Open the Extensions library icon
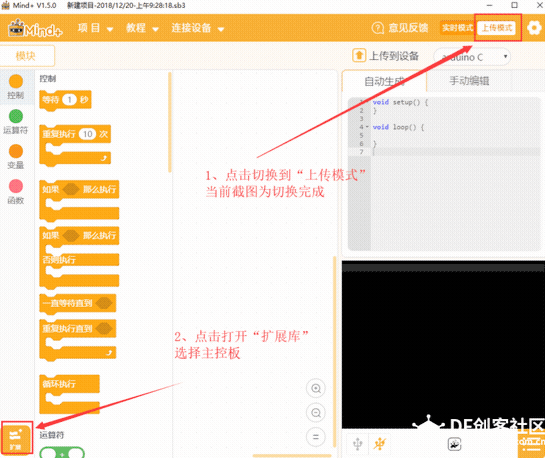This screenshot has height=458, width=545. click(x=16, y=437)
